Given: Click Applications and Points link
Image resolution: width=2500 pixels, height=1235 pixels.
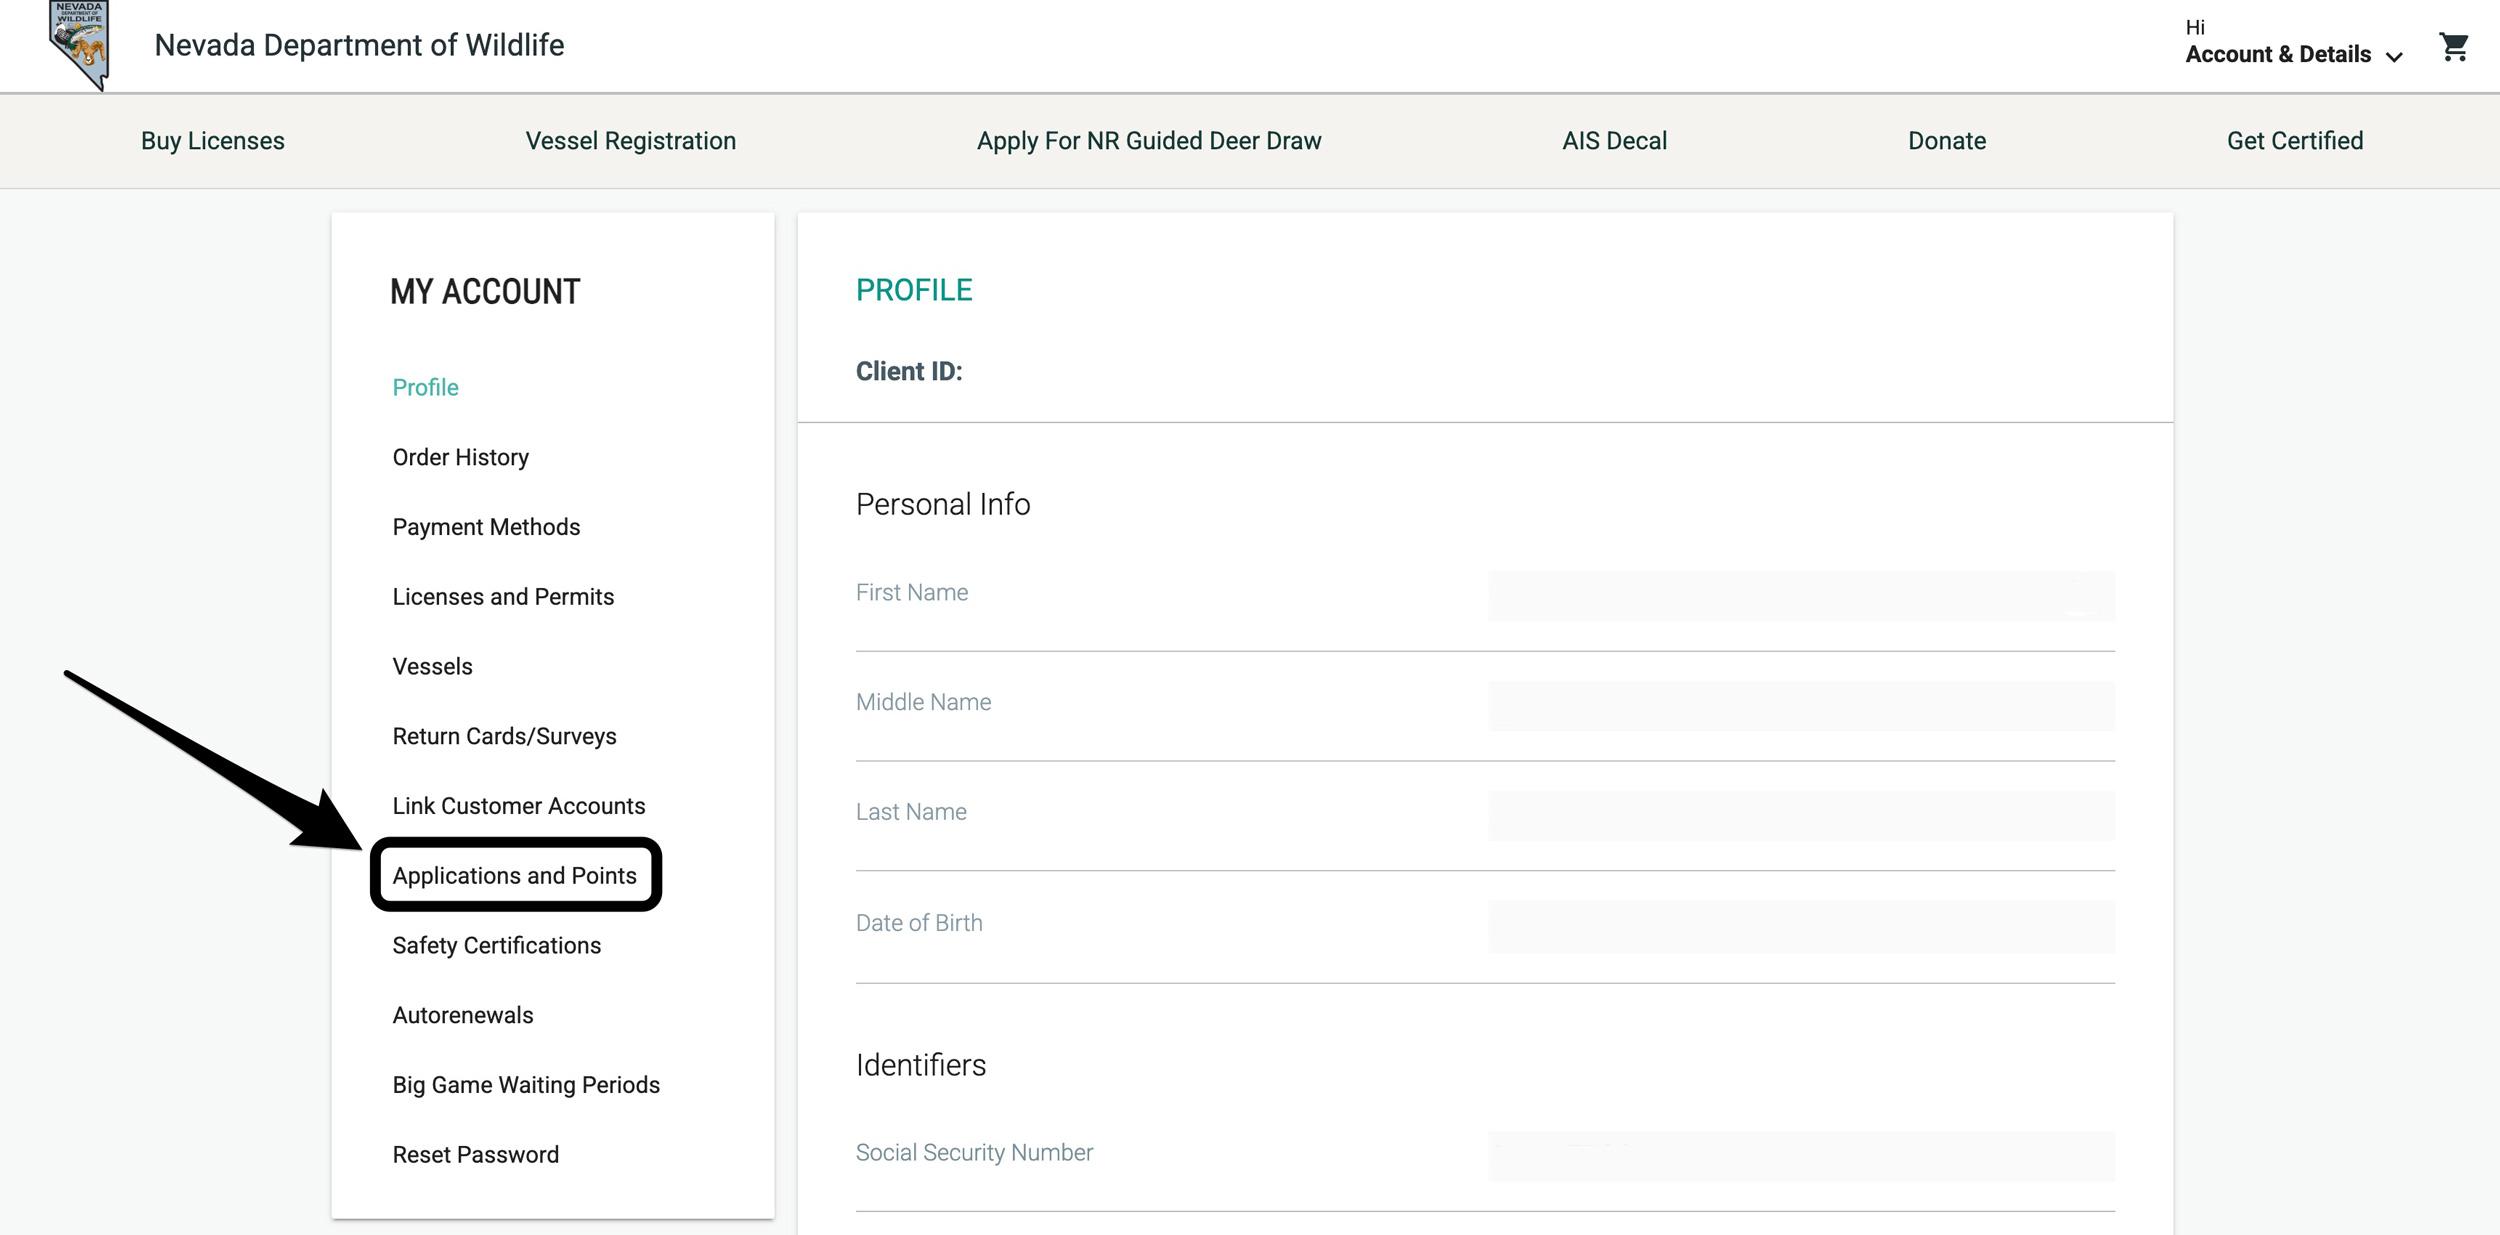Looking at the screenshot, I should coord(514,876).
